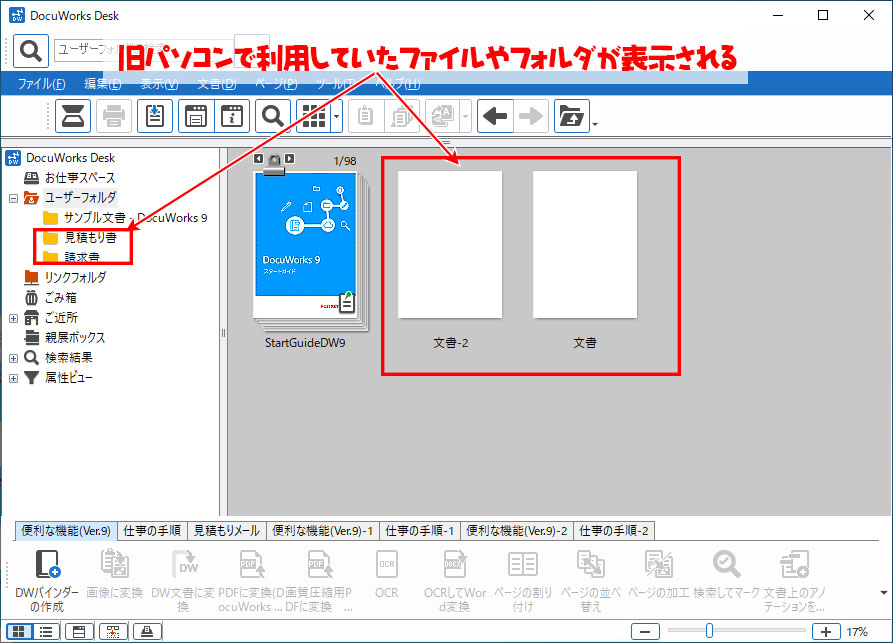Select the DocuWorks Desk root tree node

[71, 158]
